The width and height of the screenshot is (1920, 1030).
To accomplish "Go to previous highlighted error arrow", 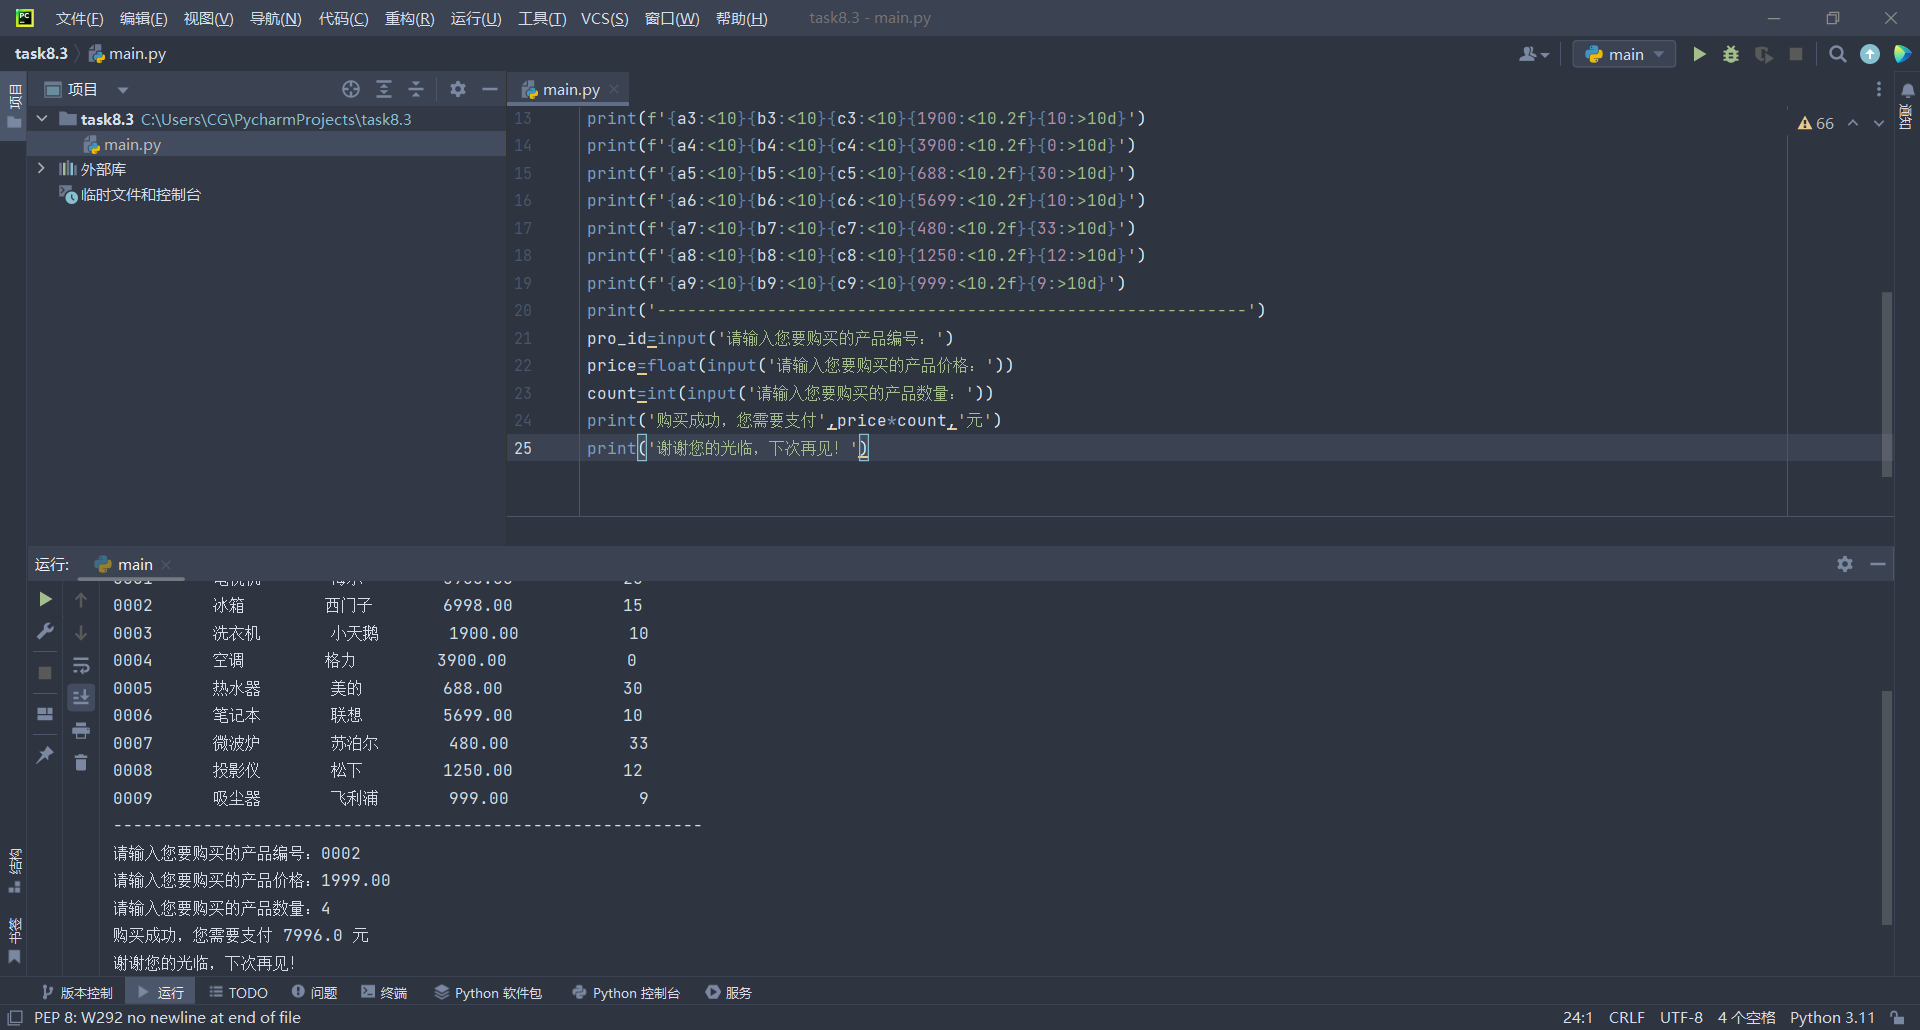I will point(1853,123).
